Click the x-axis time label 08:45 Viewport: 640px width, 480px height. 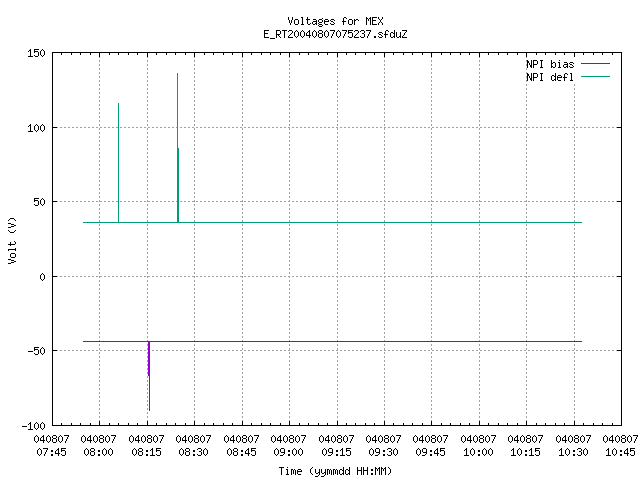241,452
